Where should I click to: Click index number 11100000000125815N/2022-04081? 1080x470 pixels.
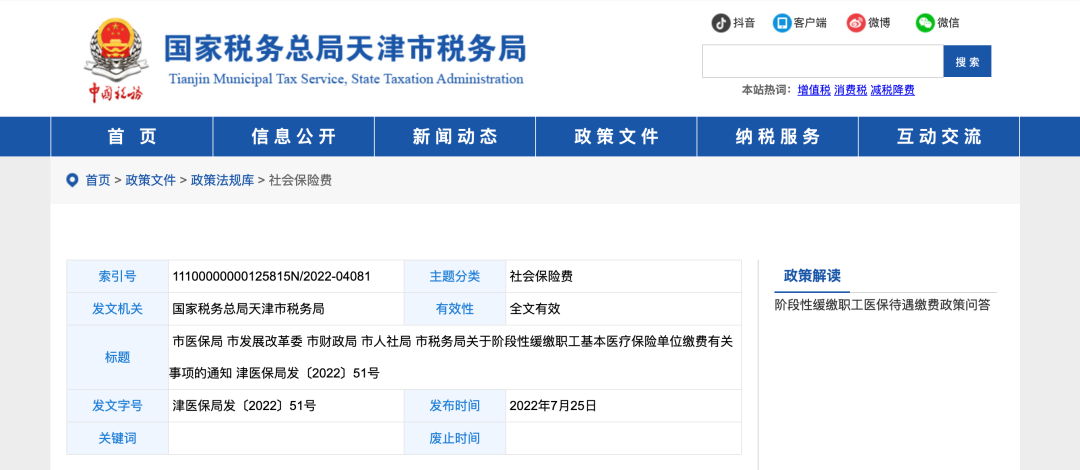click(271, 276)
